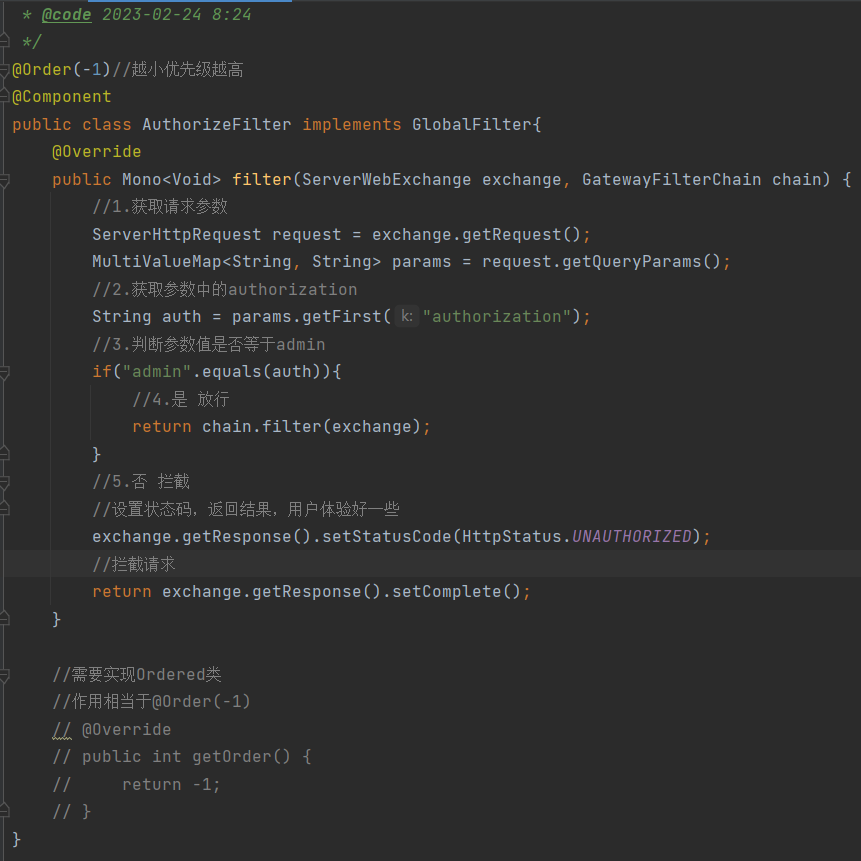Click the params variable declaration

421,262
